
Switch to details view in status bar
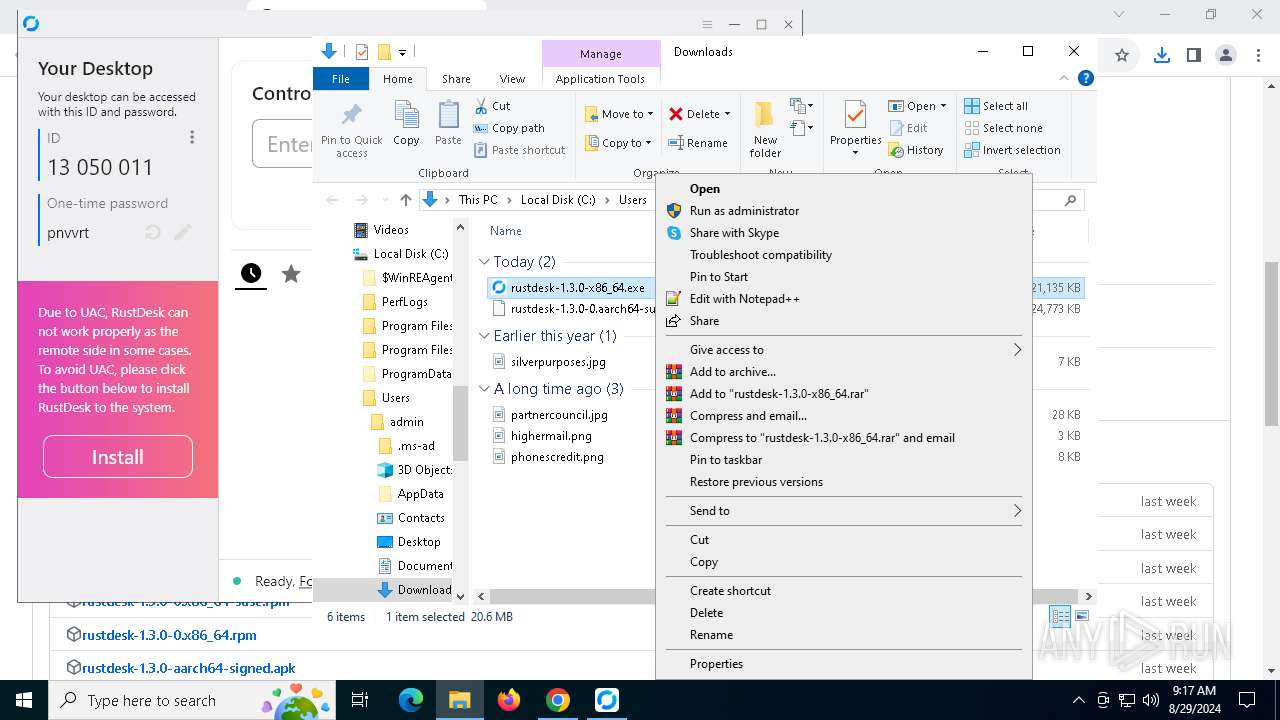pyautogui.click(x=1060, y=616)
